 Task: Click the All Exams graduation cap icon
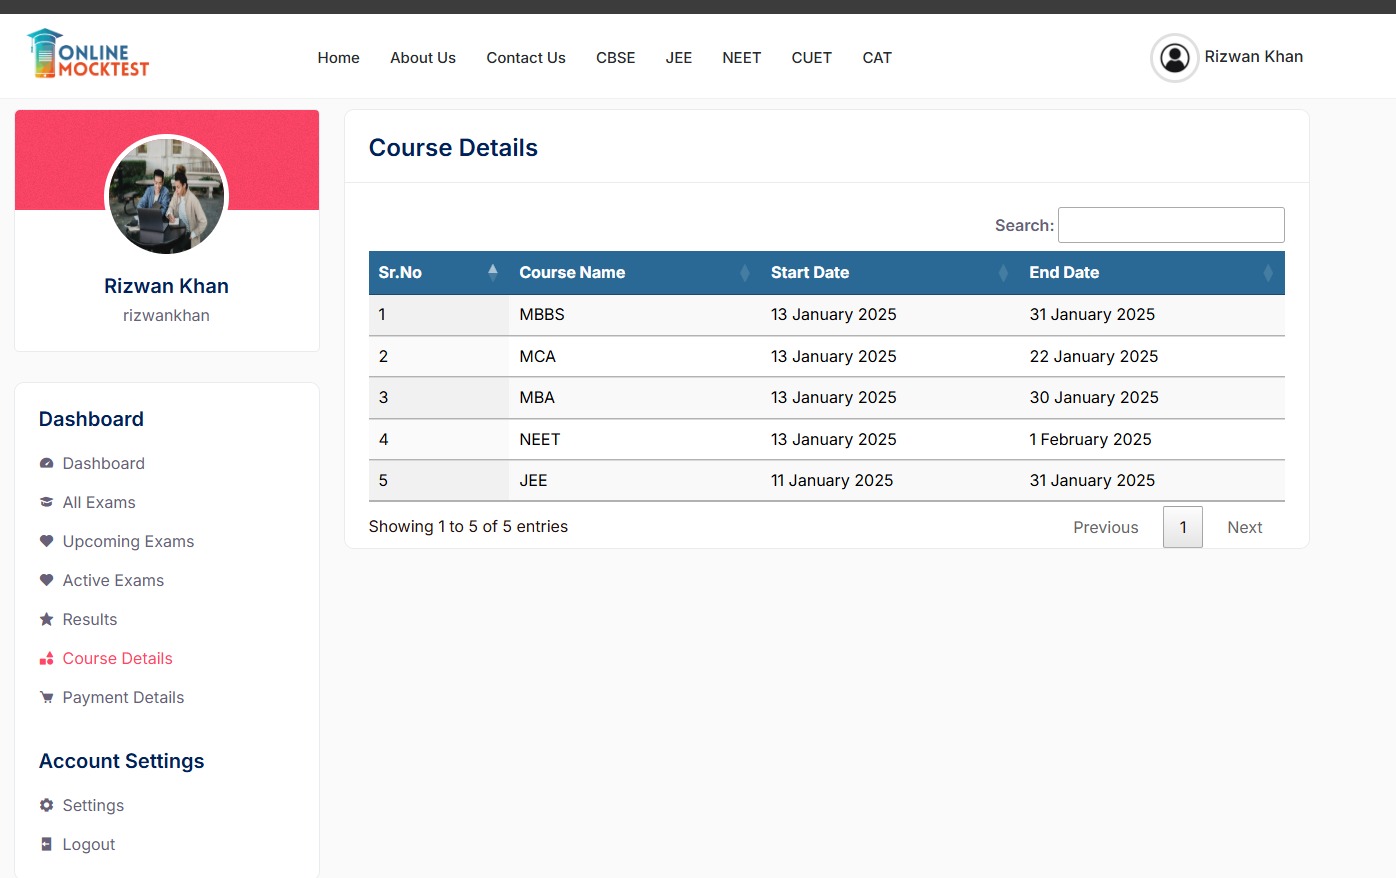(46, 502)
